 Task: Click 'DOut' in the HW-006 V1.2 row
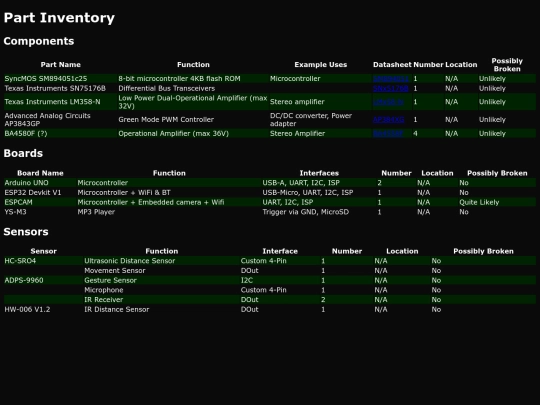tap(250, 309)
